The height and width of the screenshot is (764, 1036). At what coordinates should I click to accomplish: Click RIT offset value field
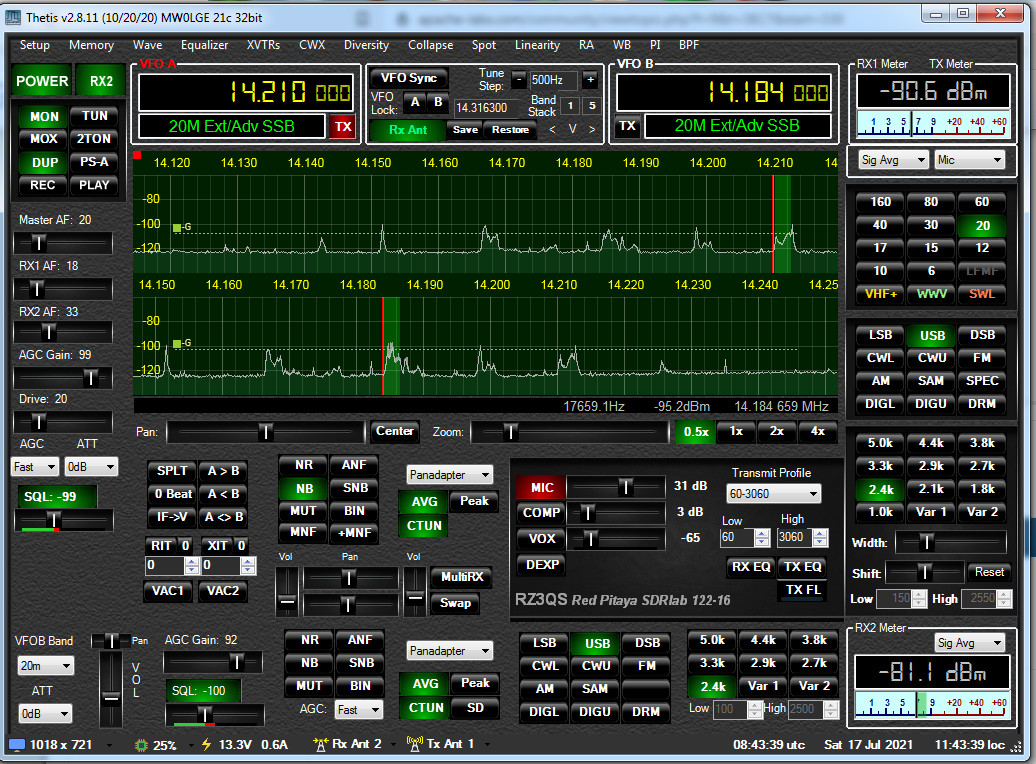click(164, 565)
